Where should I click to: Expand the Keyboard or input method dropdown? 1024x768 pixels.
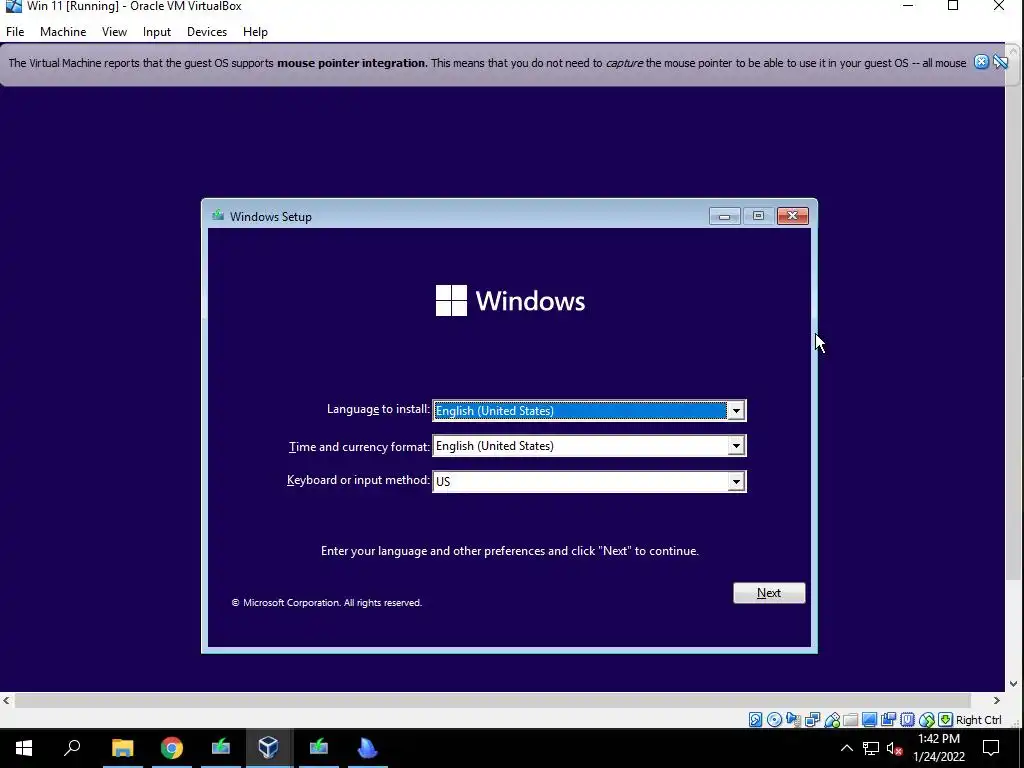(736, 482)
